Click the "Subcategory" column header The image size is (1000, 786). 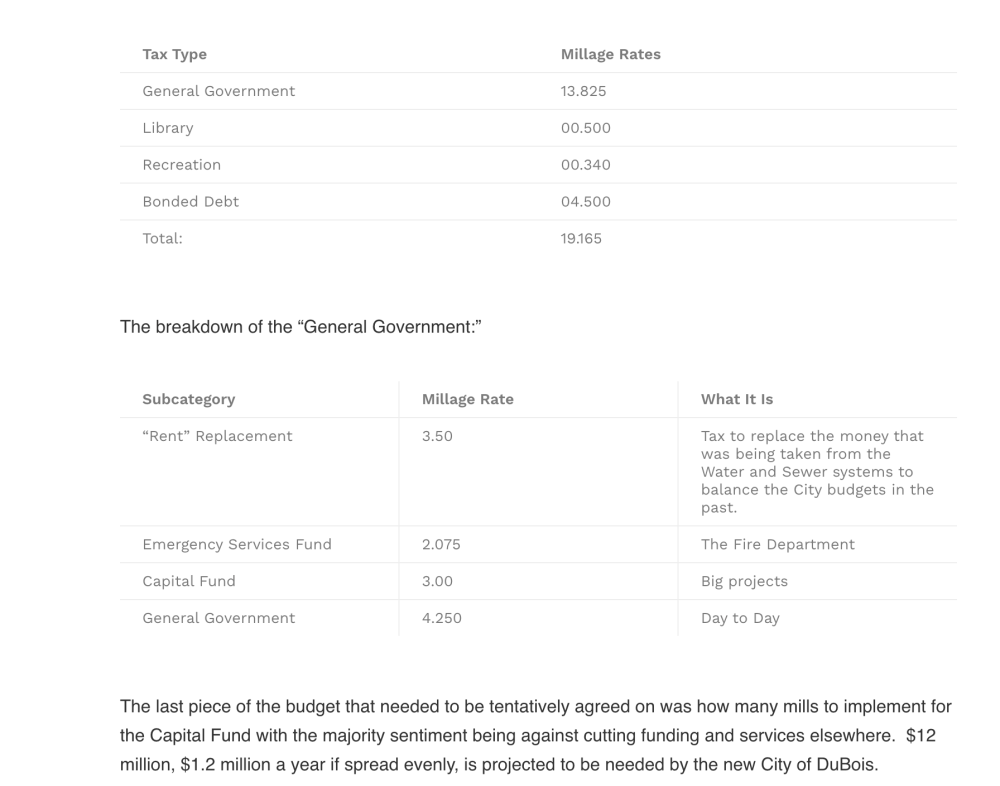click(188, 399)
